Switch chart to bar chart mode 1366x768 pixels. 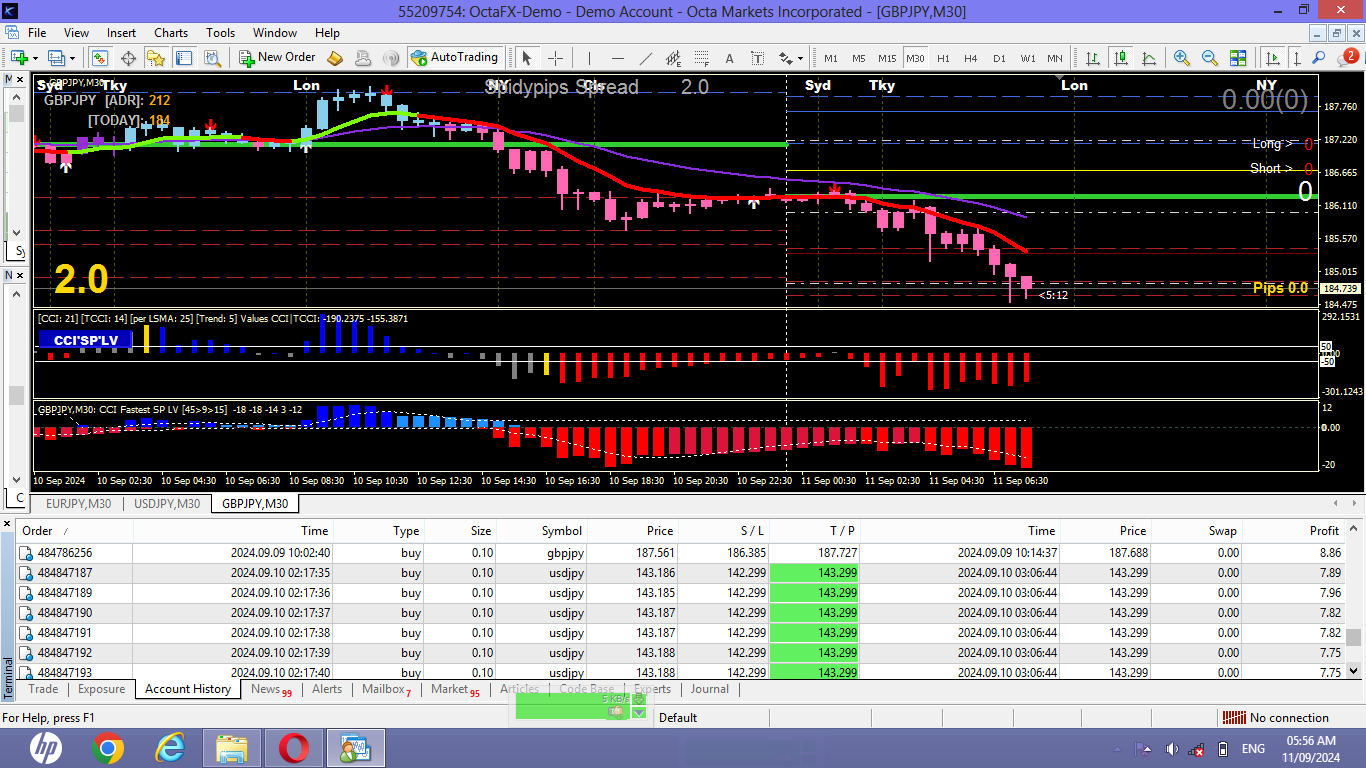[1093, 58]
